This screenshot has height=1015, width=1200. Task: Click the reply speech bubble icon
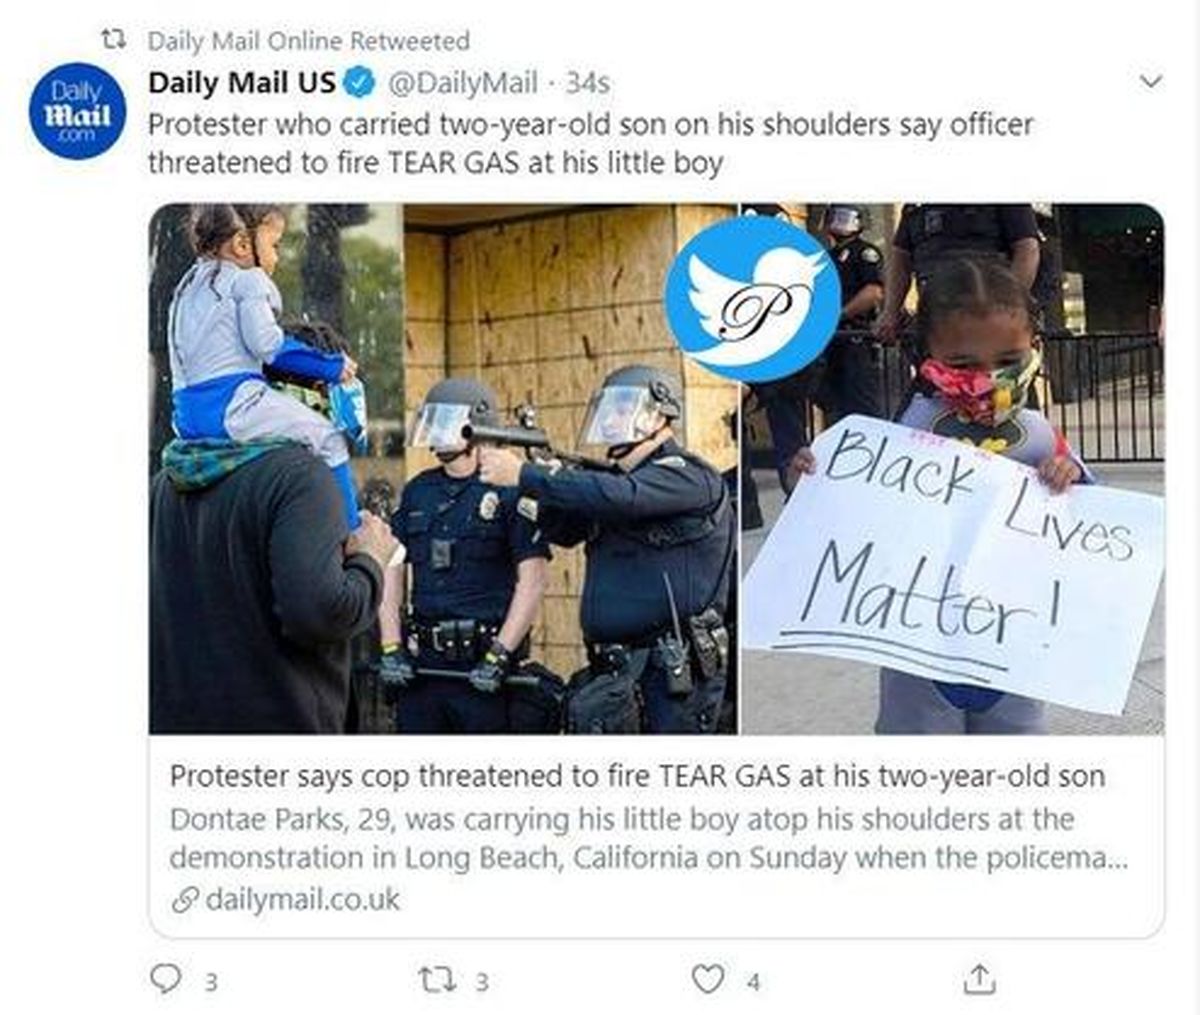[x=165, y=978]
